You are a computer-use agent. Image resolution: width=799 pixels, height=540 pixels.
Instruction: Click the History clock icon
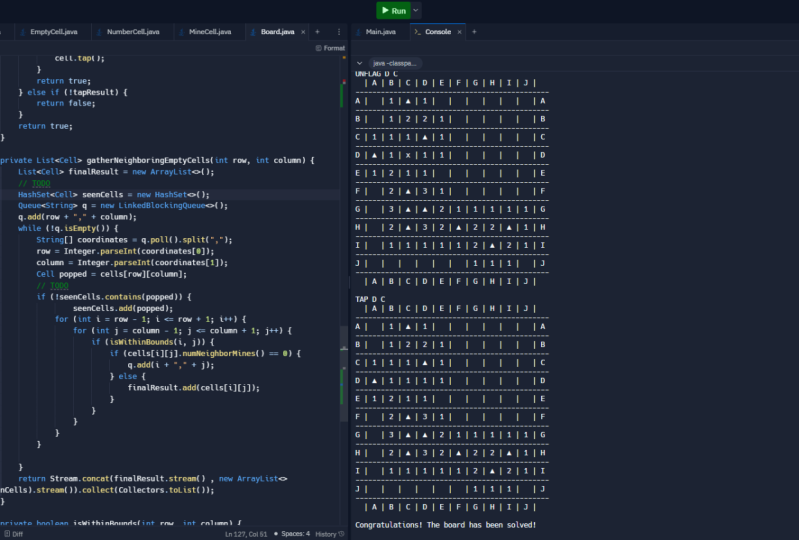(x=341, y=534)
